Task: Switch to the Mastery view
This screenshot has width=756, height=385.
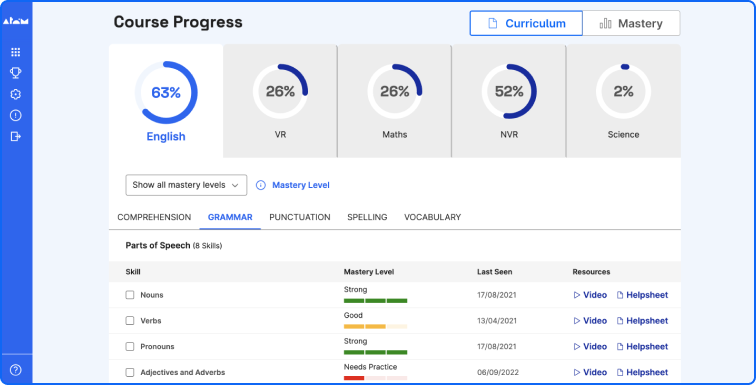Action: tap(631, 23)
